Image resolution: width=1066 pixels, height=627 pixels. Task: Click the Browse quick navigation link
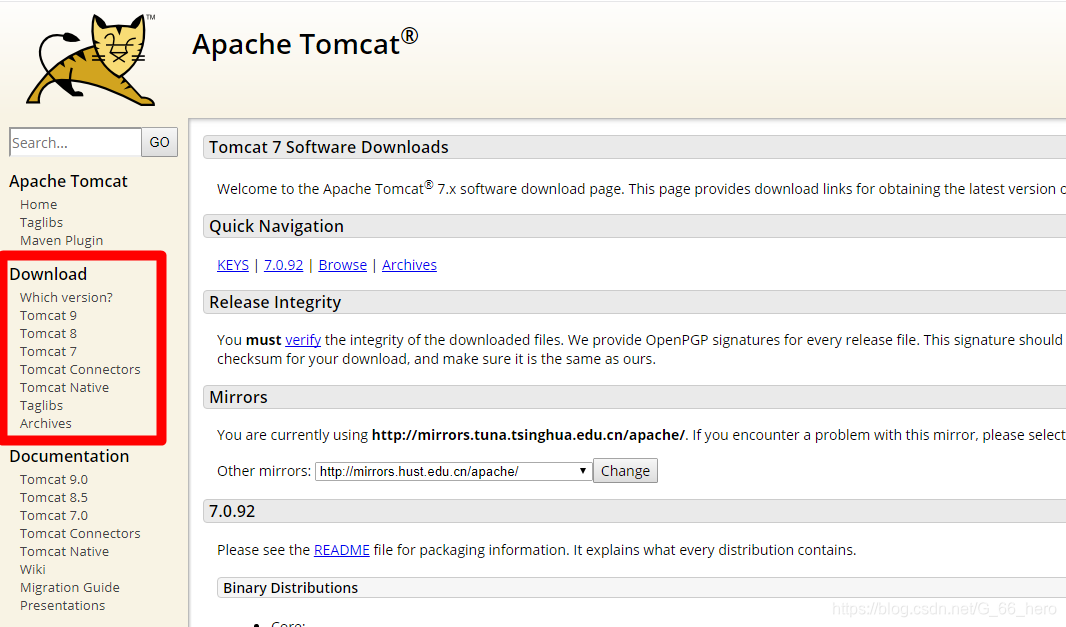coord(343,265)
